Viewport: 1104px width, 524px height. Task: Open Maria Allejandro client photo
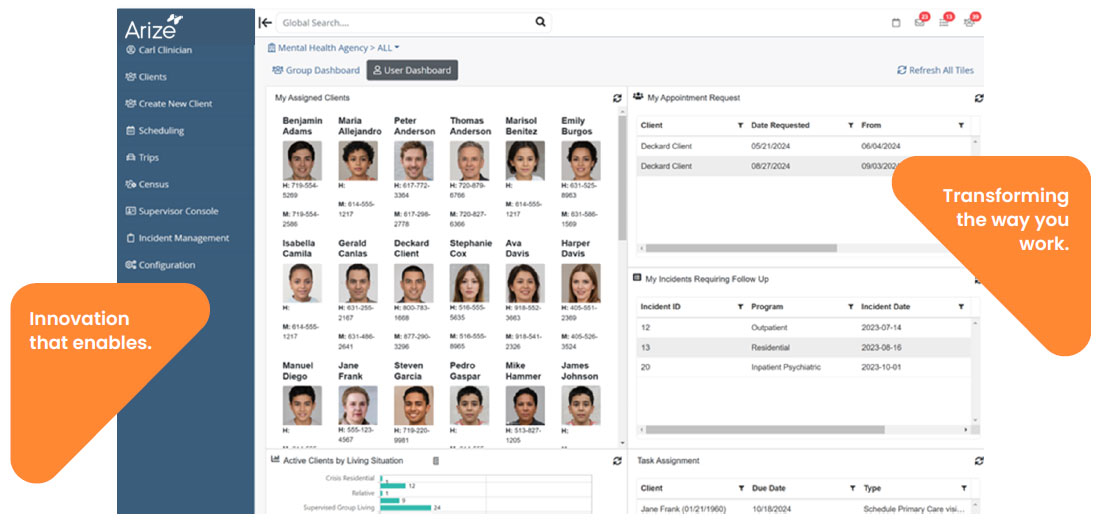click(x=358, y=161)
